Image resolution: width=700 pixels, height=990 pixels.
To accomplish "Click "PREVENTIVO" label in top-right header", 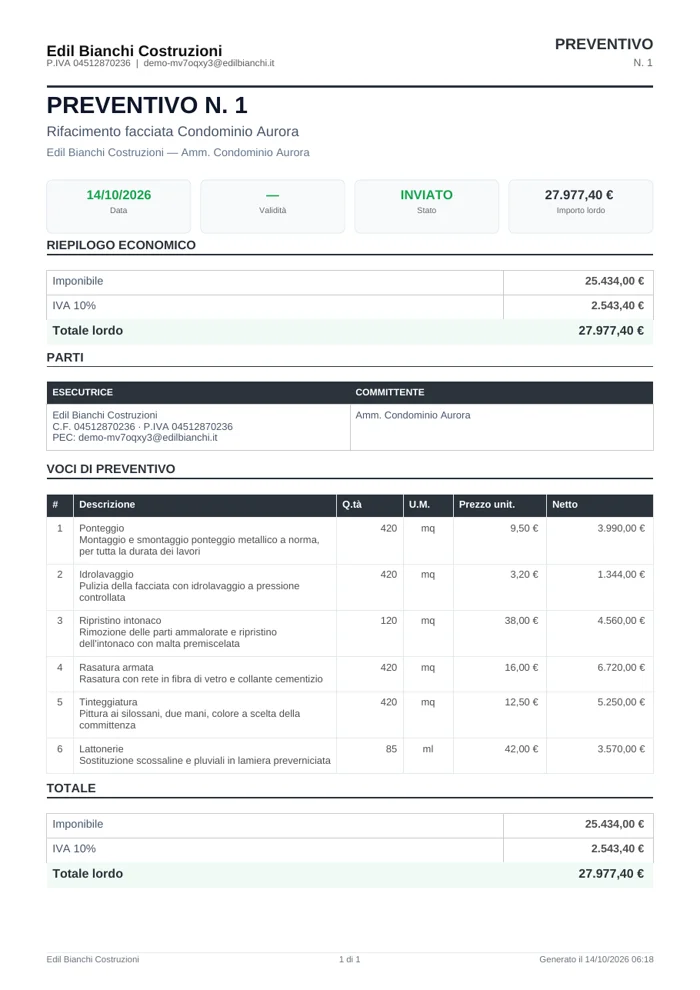I will 604,44.
